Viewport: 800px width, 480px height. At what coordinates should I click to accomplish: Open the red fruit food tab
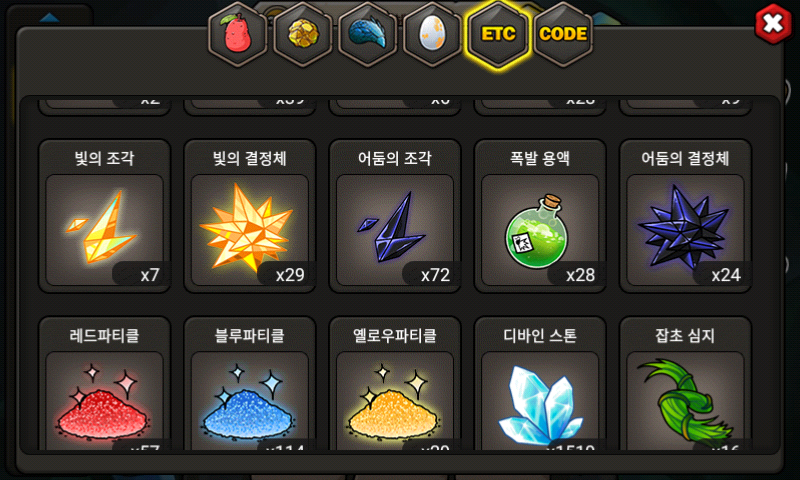click(x=237, y=34)
